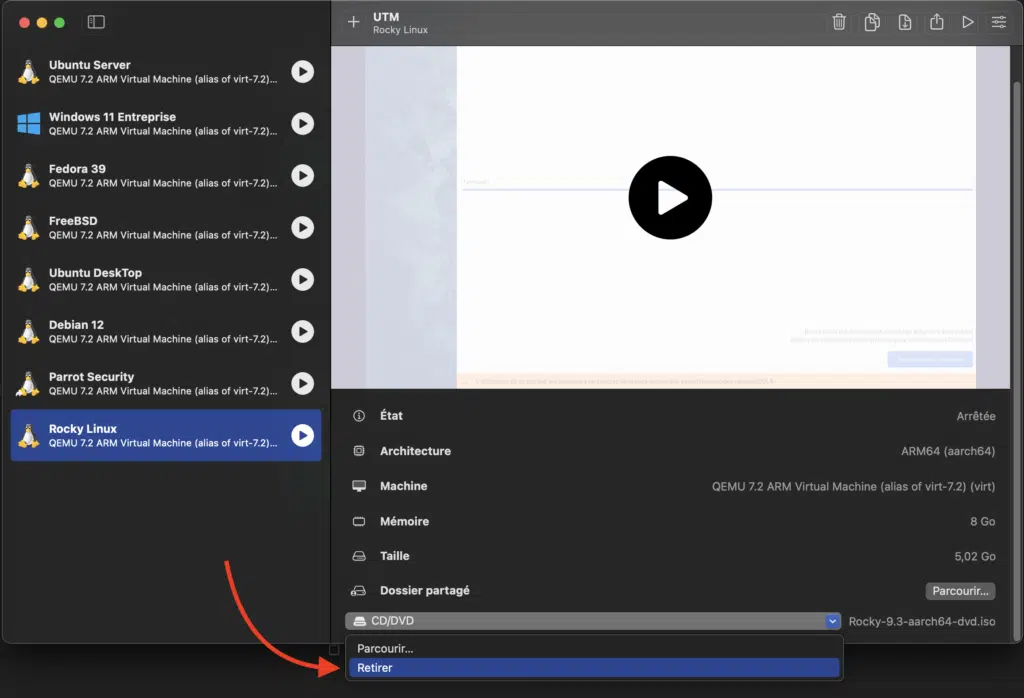Select FreeBSD in the VM list
The image size is (1024, 698).
(x=166, y=227)
